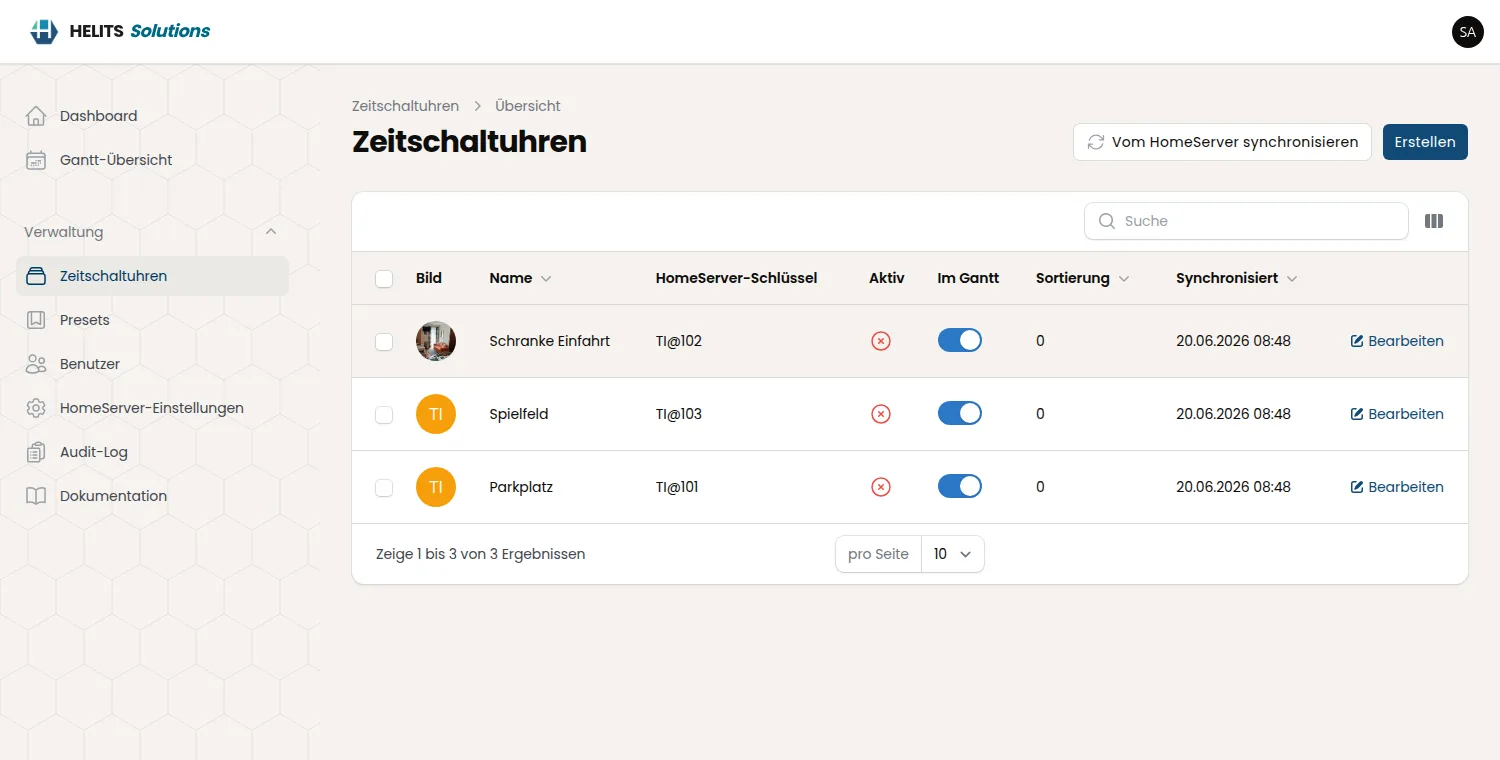Collapse the Verwaltung sidebar group

pyautogui.click(x=271, y=232)
